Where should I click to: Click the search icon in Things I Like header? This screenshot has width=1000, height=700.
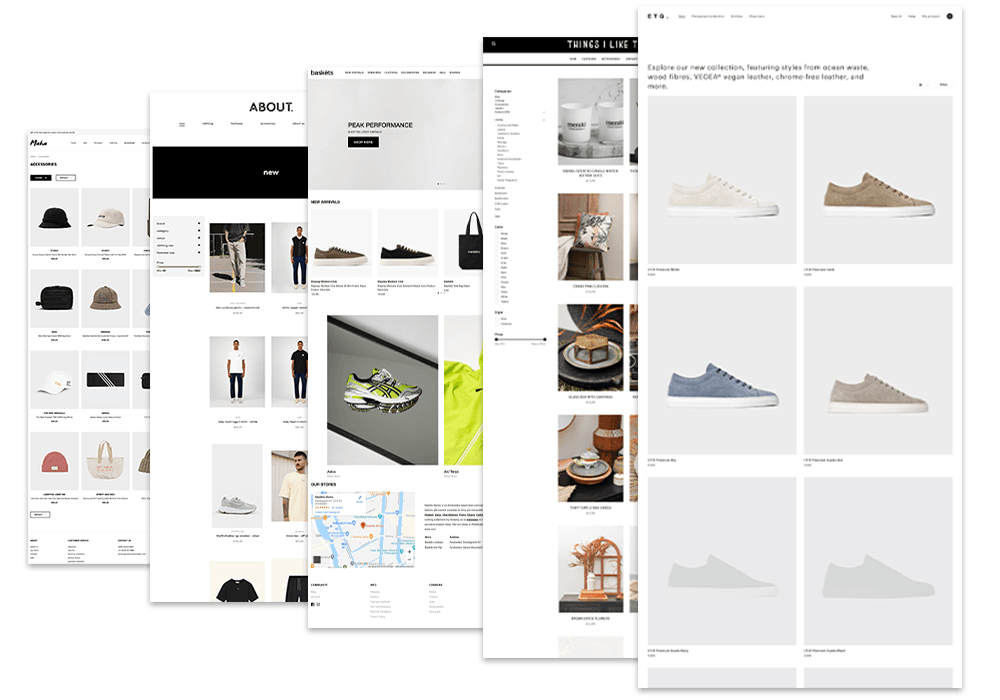[x=494, y=44]
